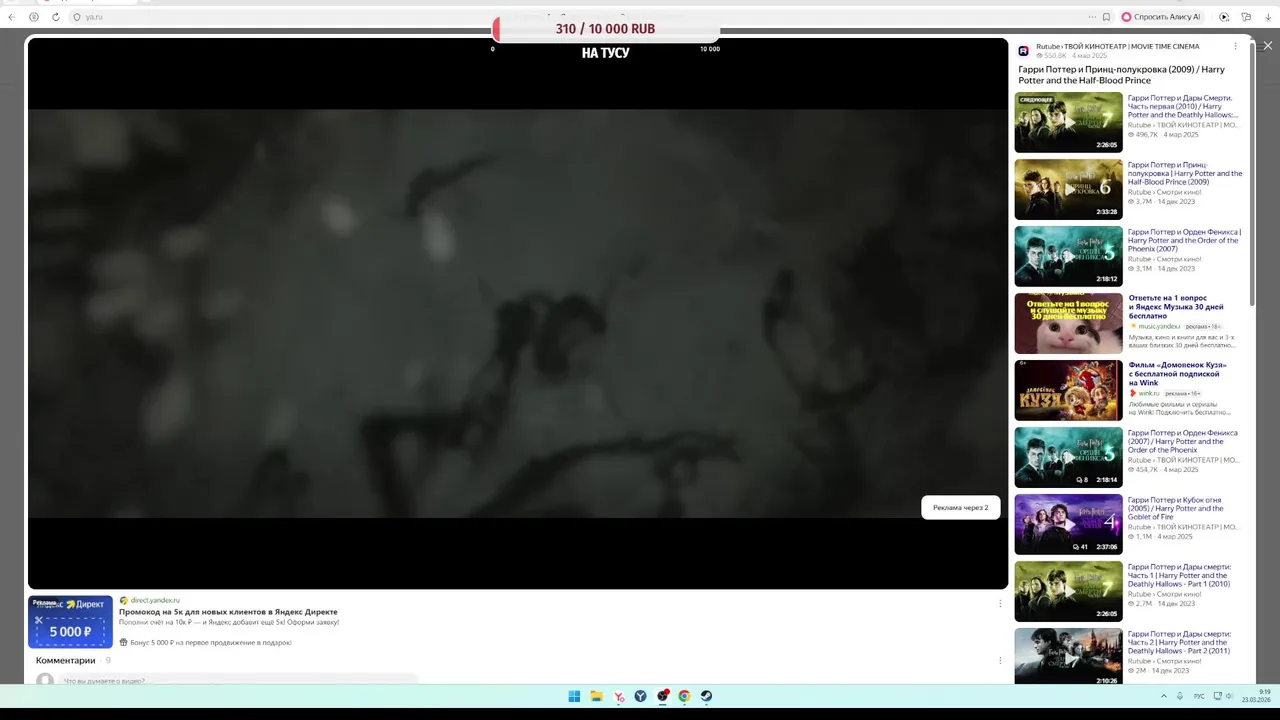Open the Директ ad three-dots menu
The height and width of the screenshot is (720, 1280).
1000,603
